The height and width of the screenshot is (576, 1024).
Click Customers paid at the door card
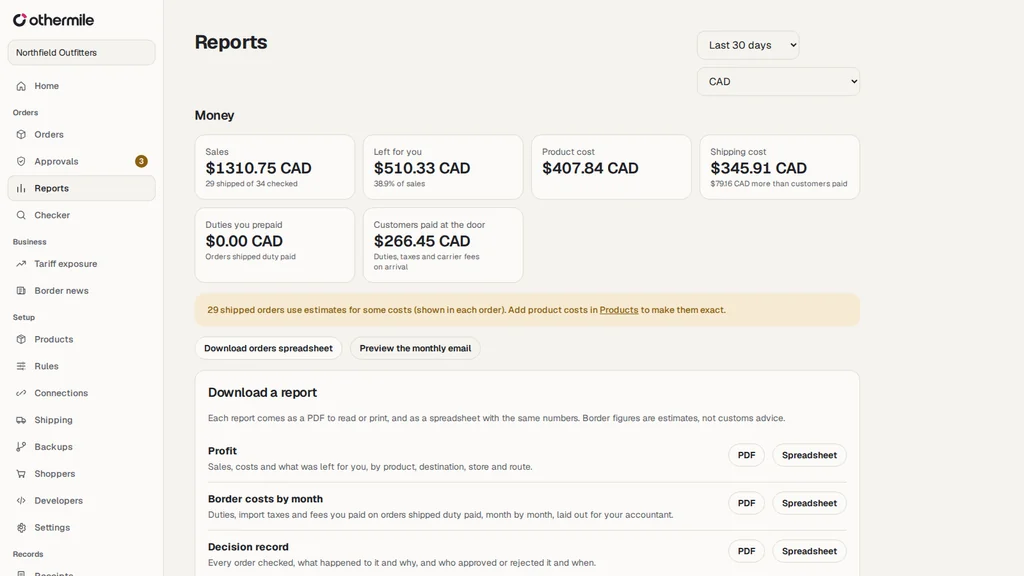pyautogui.click(x=443, y=246)
